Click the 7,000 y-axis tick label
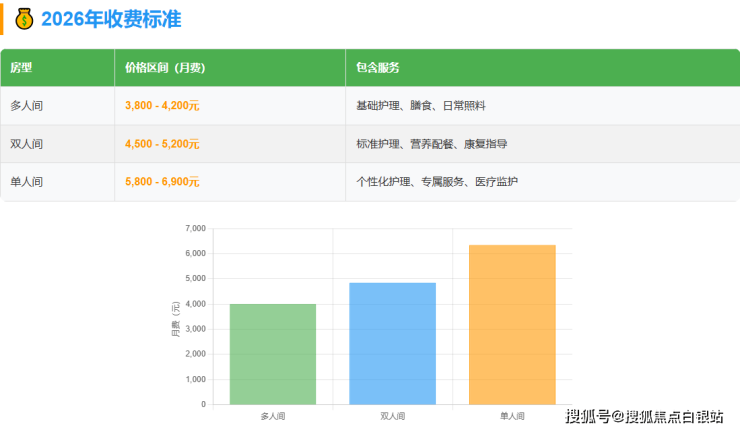The height and width of the screenshot is (432, 740). point(195,229)
